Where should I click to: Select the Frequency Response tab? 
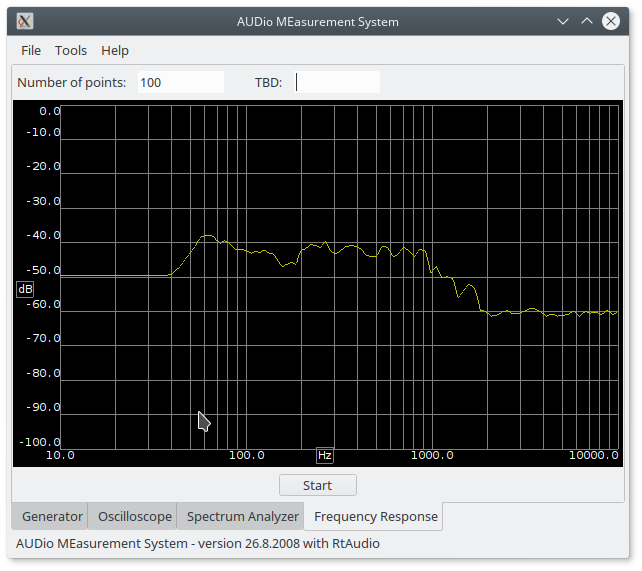coord(375,516)
